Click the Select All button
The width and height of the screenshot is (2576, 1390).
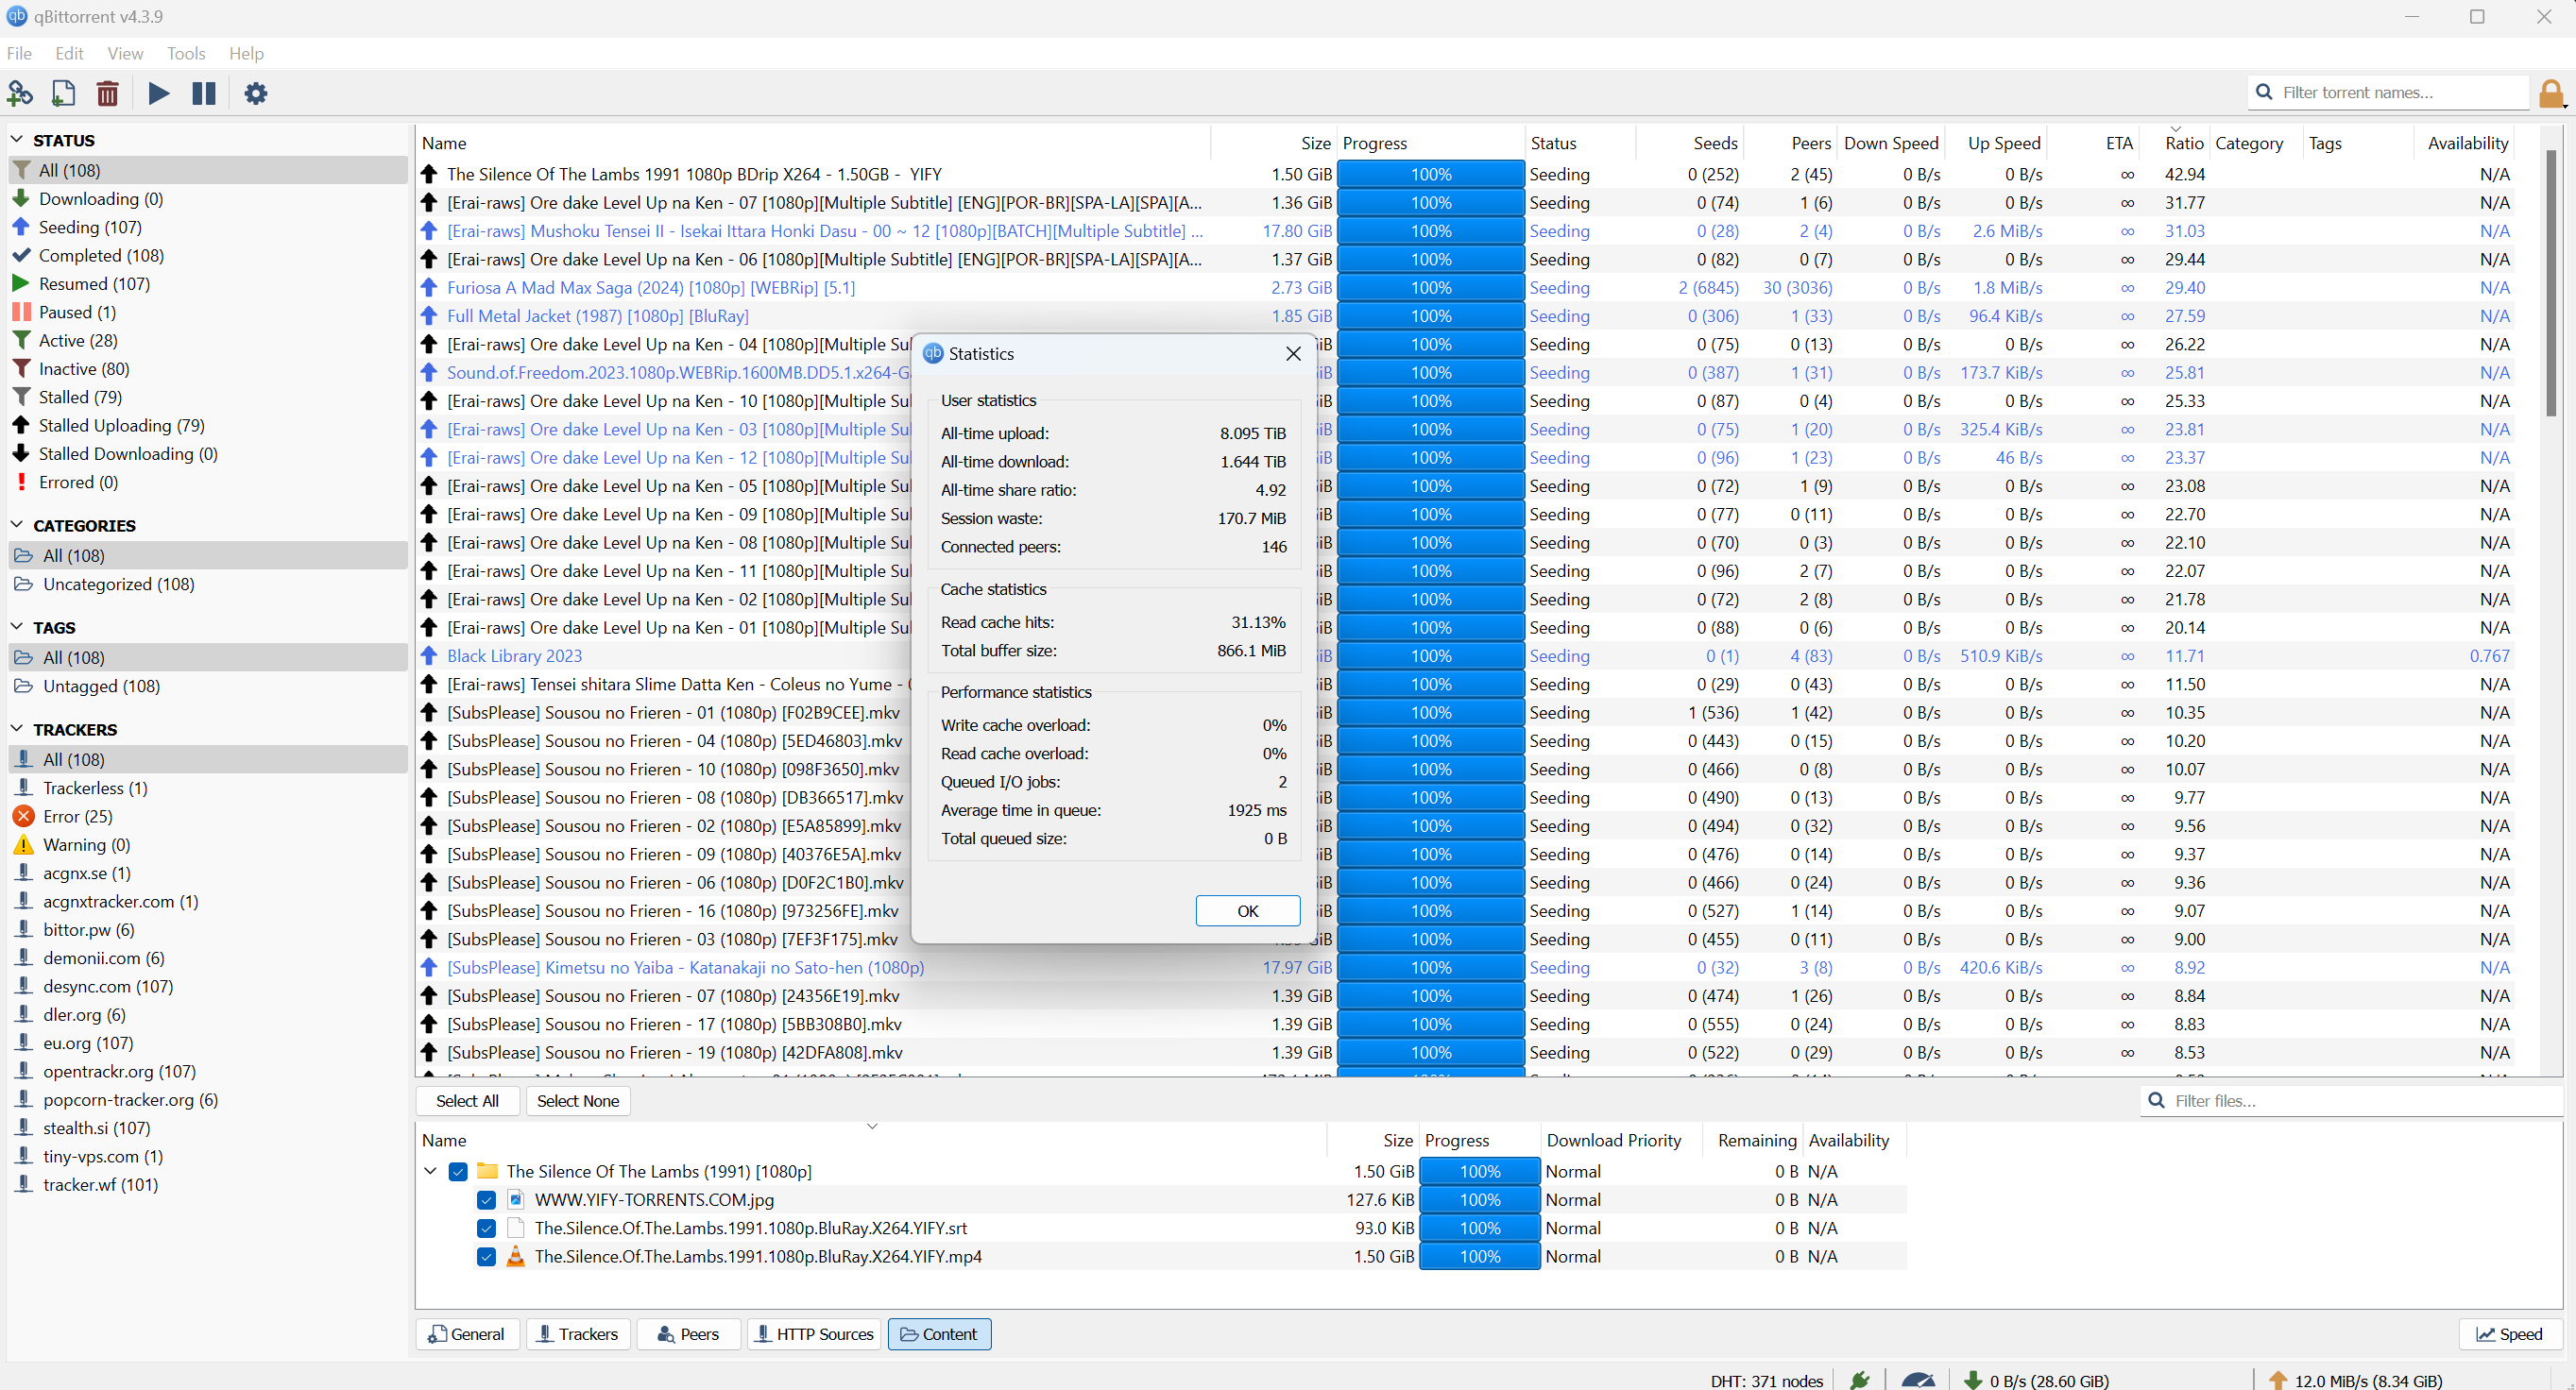click(467, 1101)
